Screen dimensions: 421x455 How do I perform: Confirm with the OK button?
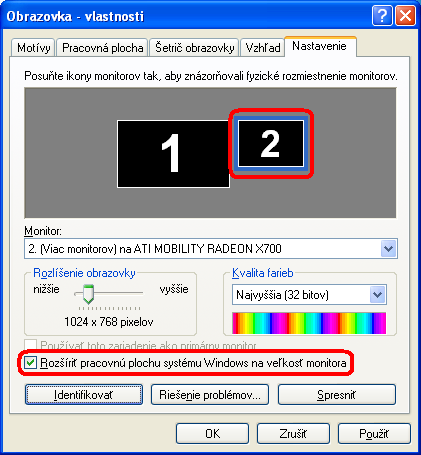[x=212, y=434]
